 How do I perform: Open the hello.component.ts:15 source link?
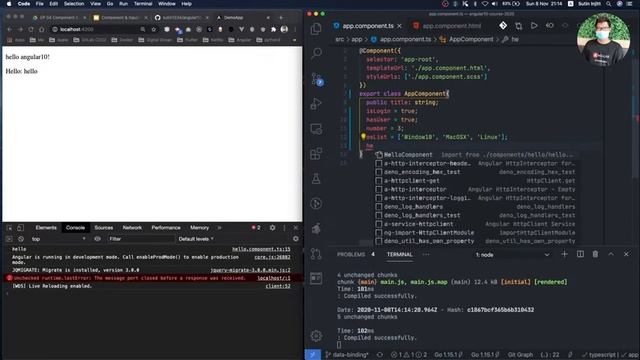261,249
